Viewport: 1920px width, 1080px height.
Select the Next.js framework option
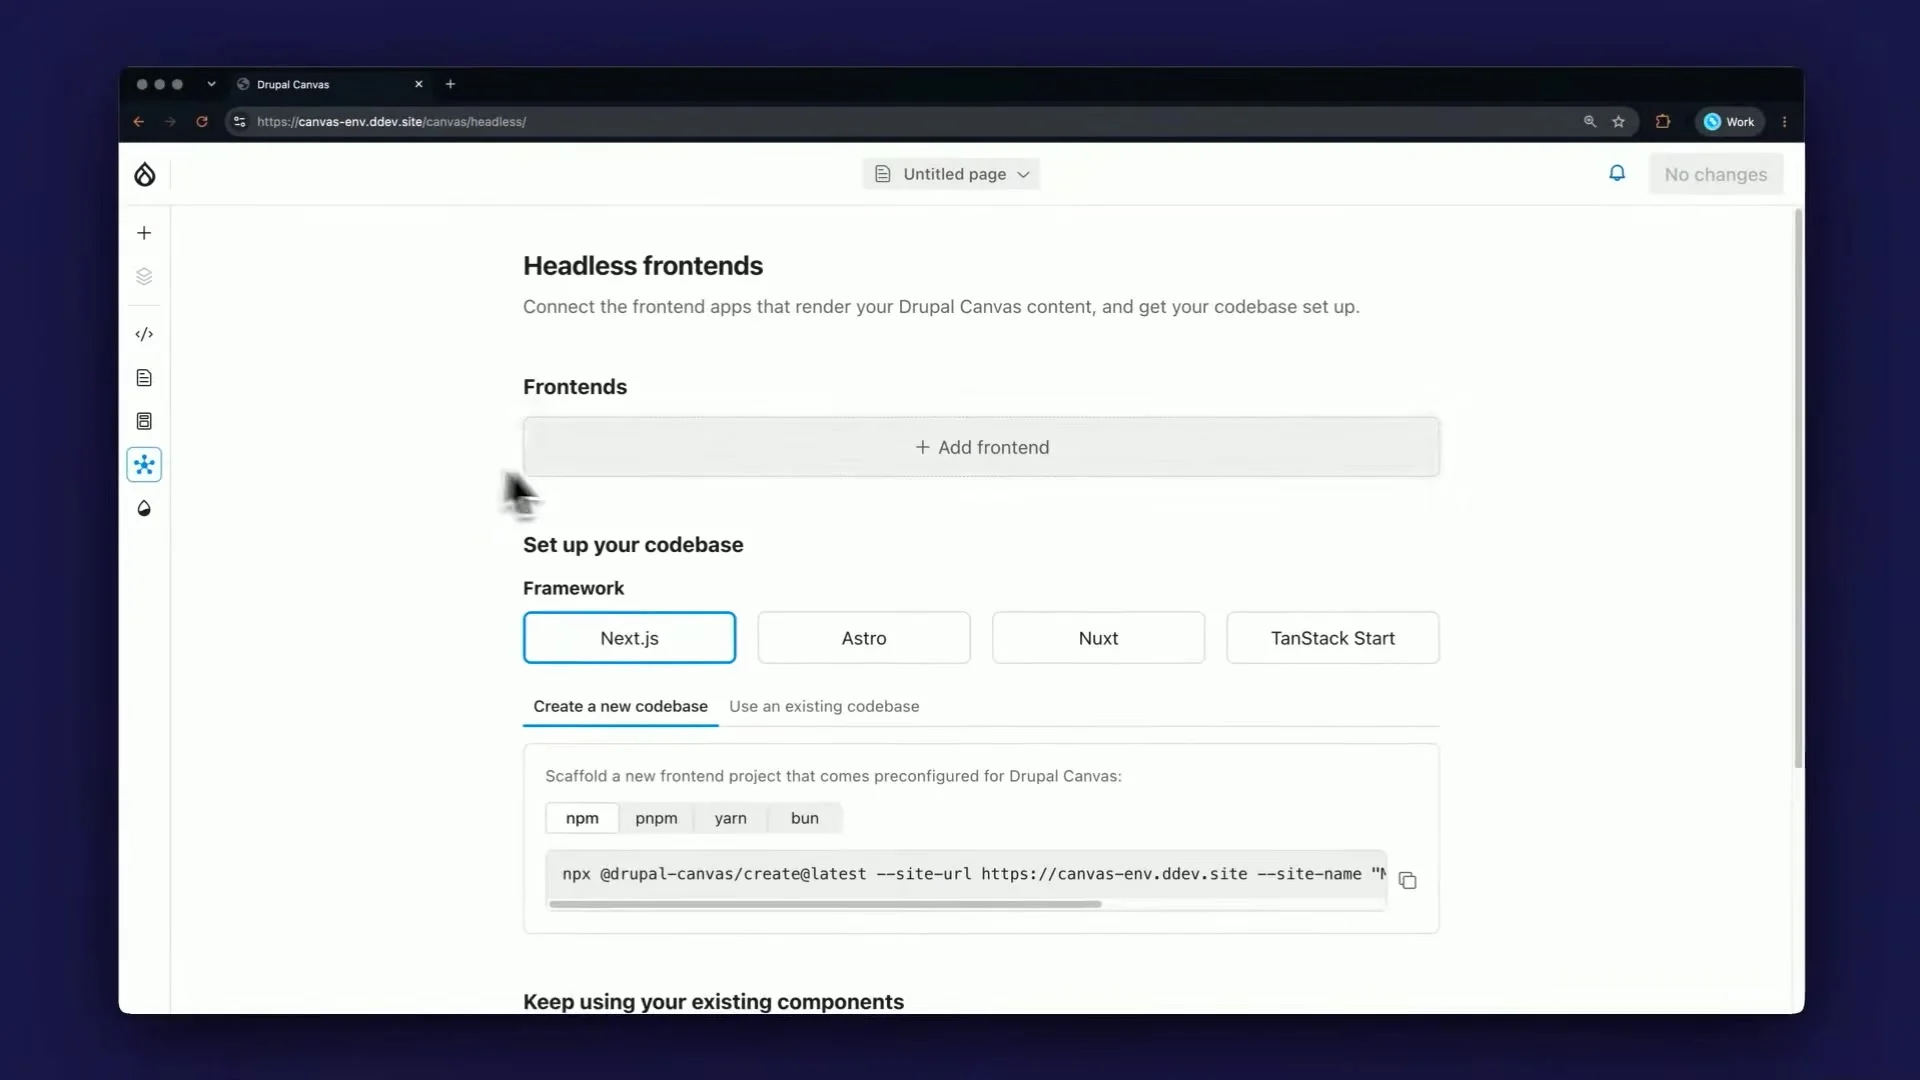[x=629, y=638]
